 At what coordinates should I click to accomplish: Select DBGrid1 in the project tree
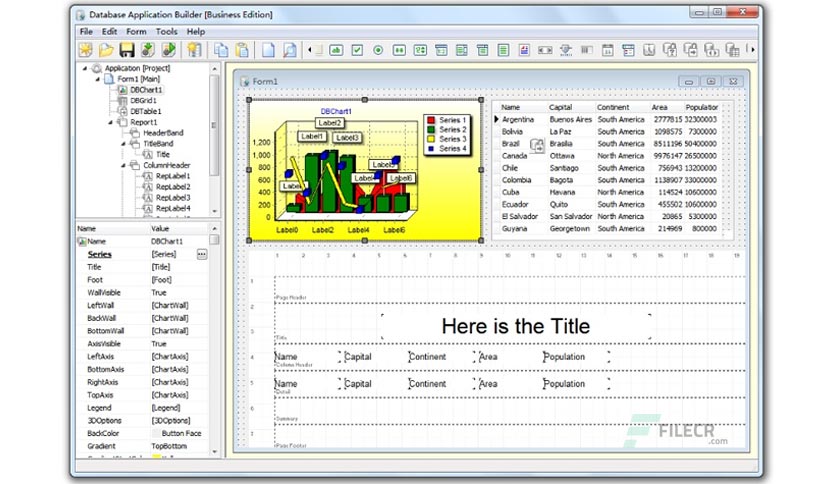tap(143, 100)
